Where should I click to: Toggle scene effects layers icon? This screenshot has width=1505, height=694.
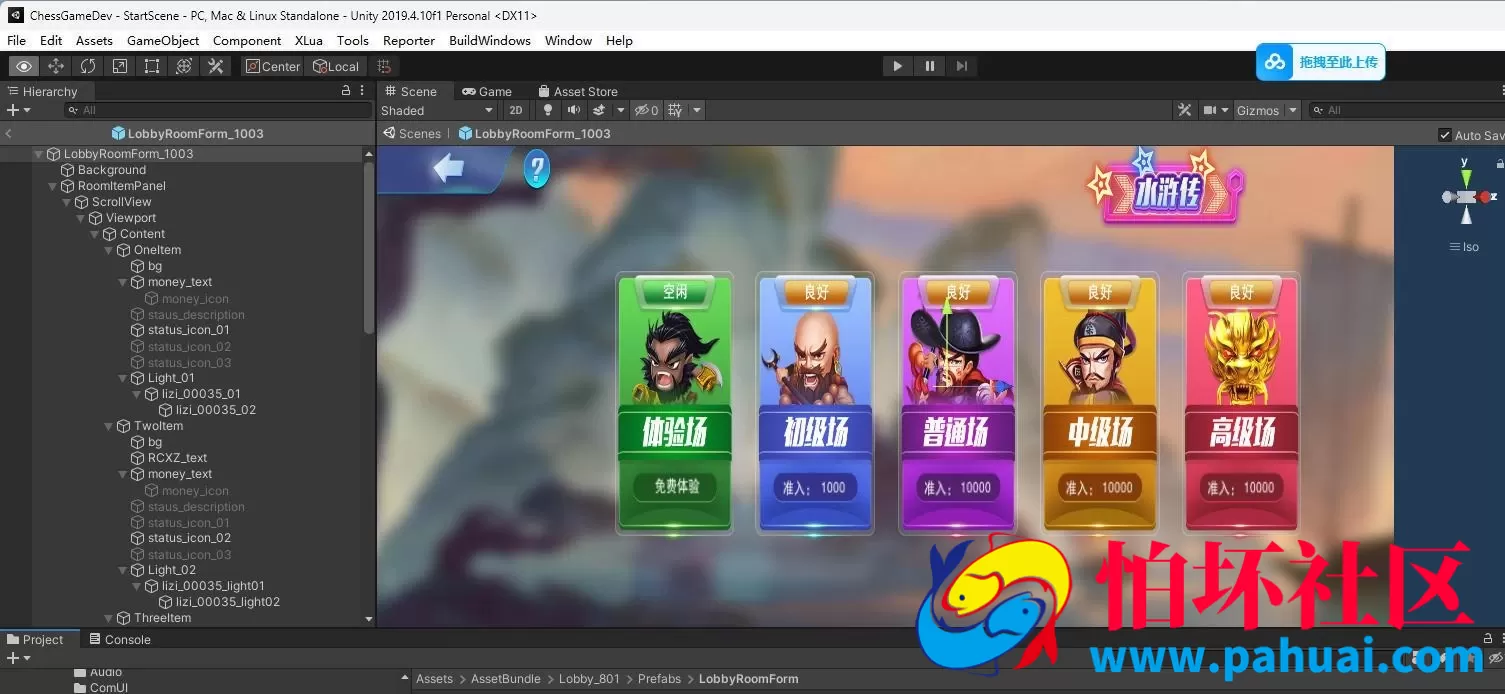(599, 110)
